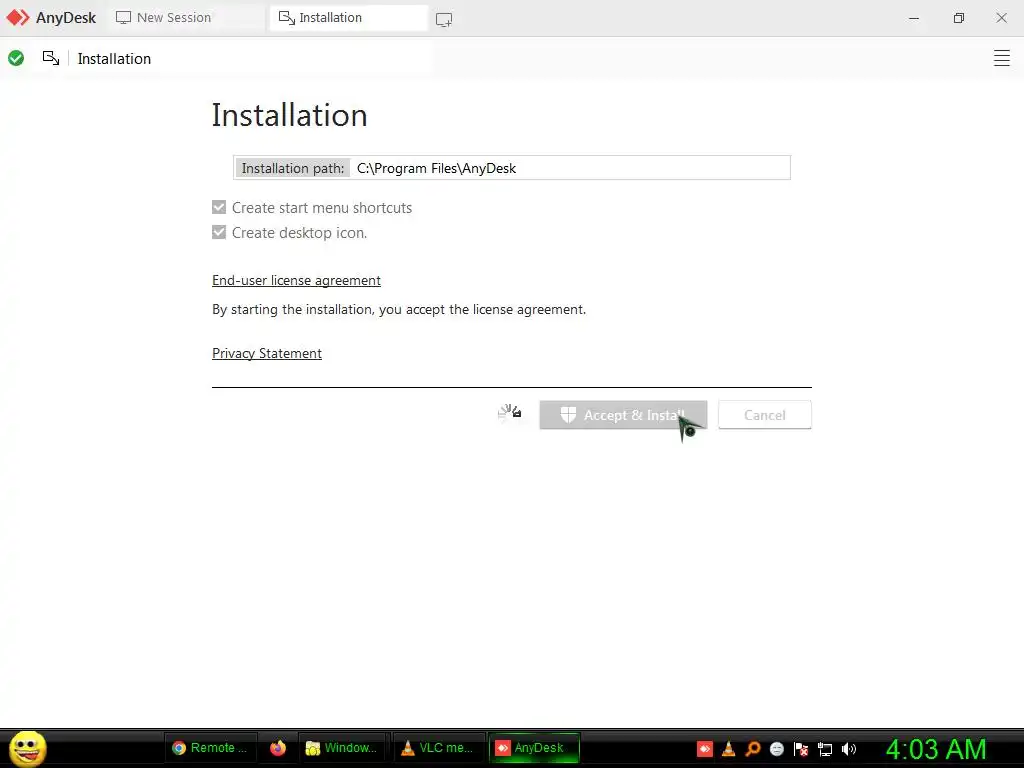The width and height of the screenshot is (1024, 768).
Task: Minimize the AnyDesk window
Action: 914,18
